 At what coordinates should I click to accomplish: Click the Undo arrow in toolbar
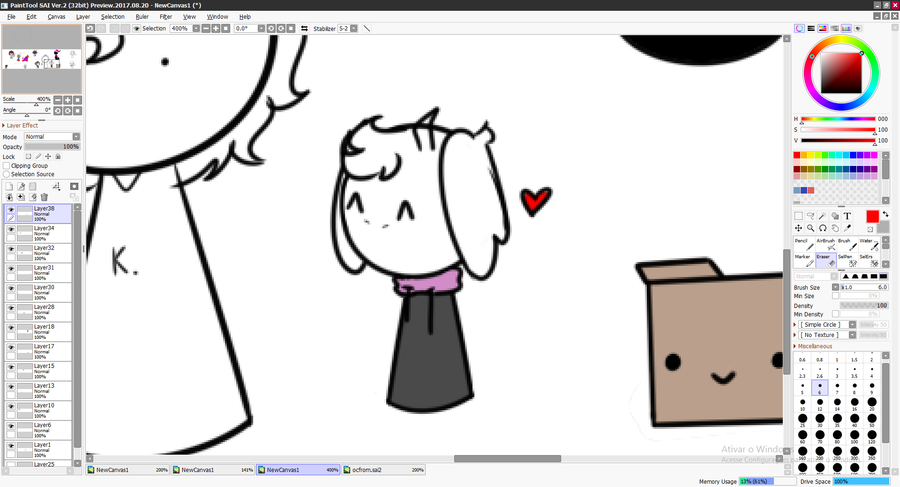click(90, 28)
